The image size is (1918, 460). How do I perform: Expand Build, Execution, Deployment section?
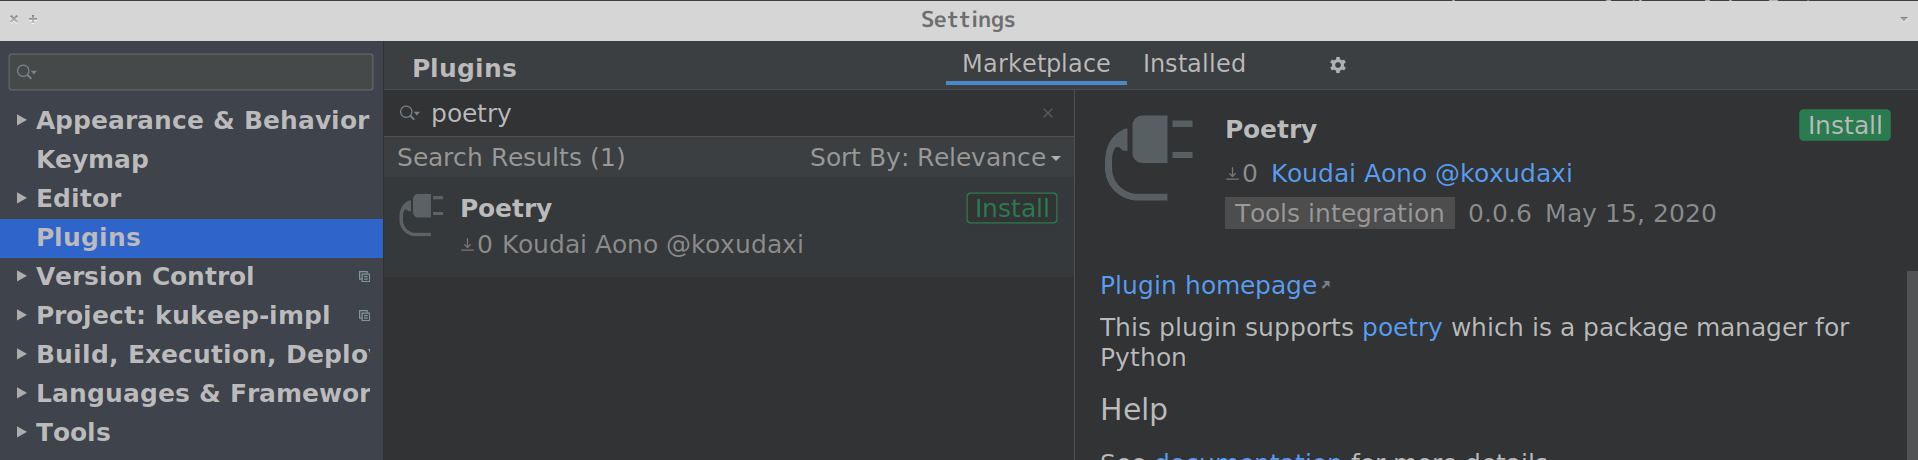coord(21,354)
